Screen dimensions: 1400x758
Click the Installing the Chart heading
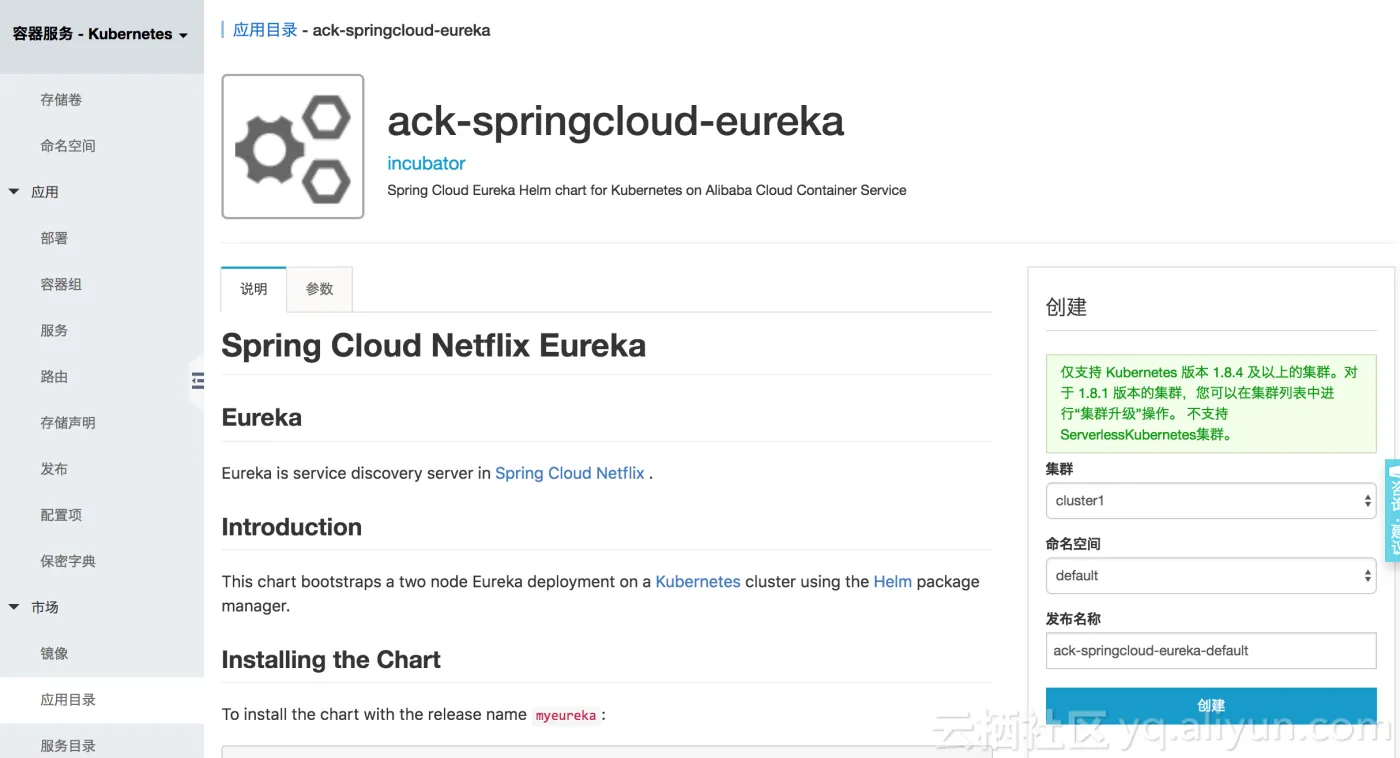point(331,660)
